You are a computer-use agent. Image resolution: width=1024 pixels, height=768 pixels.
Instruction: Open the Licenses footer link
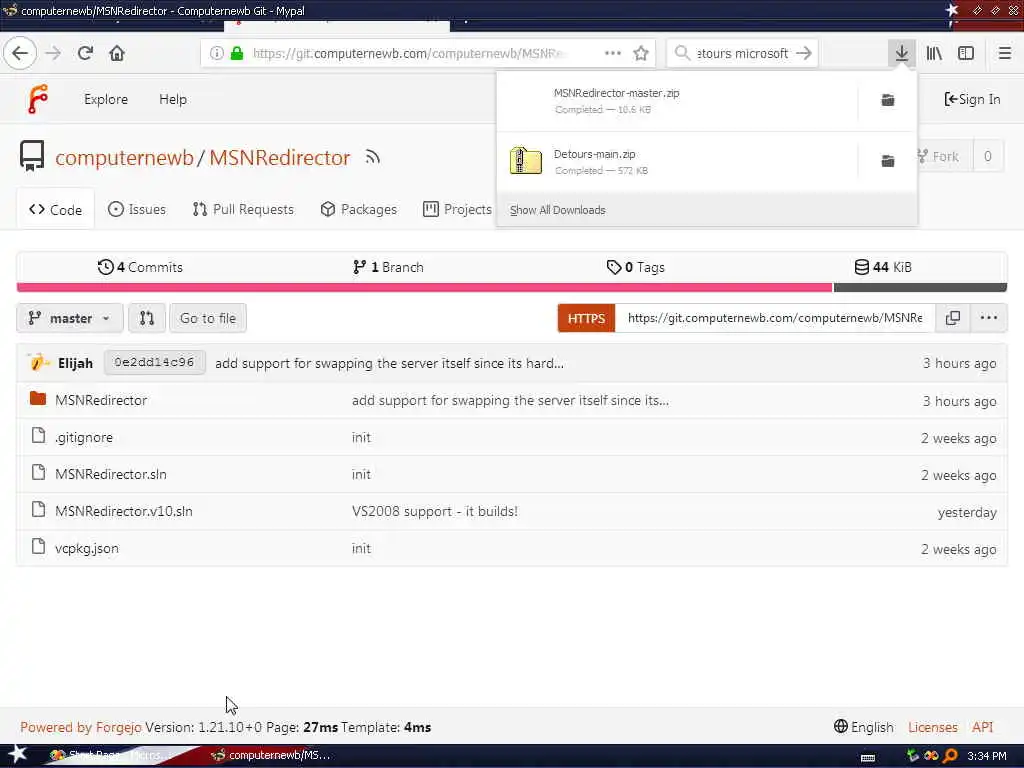[x=933, y=727]
